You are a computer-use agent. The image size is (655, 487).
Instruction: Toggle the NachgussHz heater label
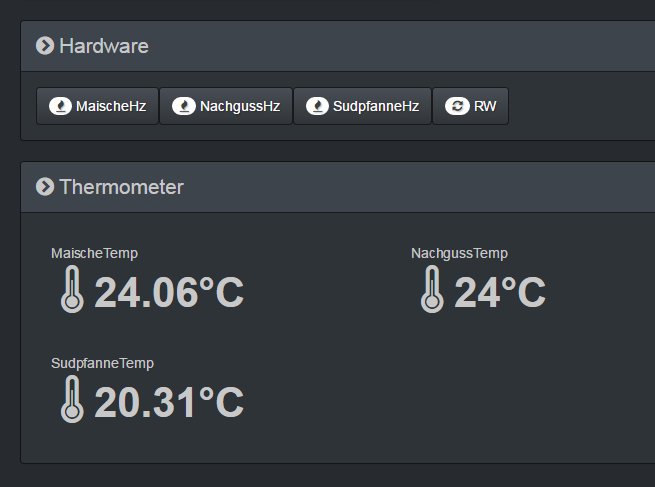[x=240, y=106]
